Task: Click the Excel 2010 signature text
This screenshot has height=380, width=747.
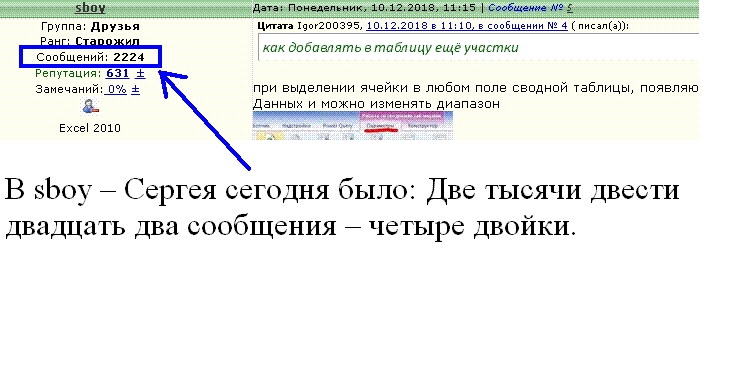Action: (90, 128)
